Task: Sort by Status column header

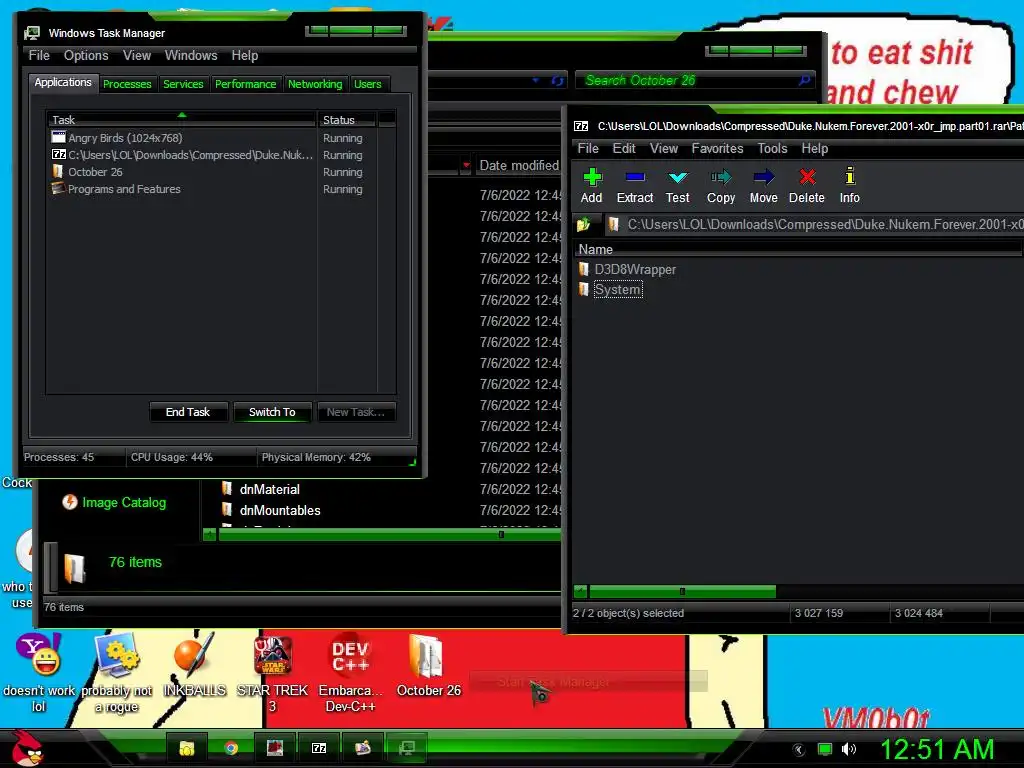Action: point(347,120)
